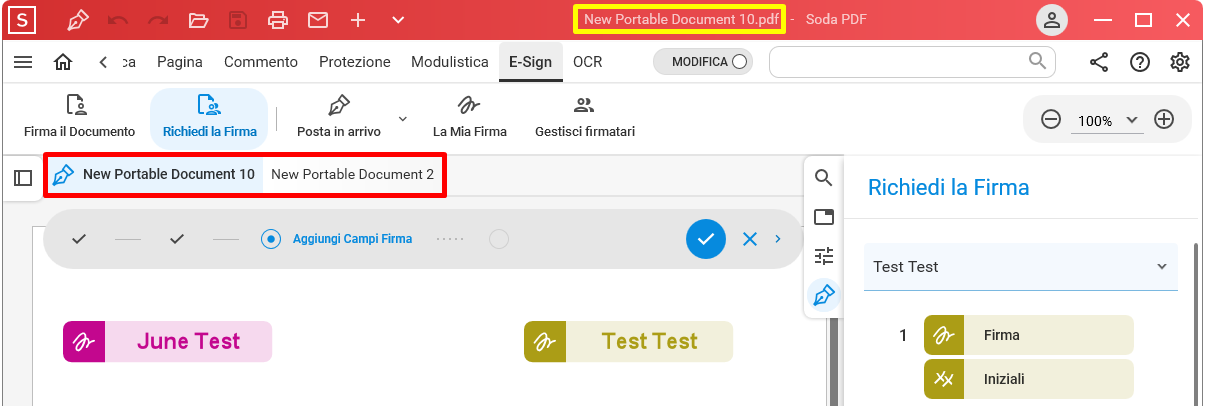Select the Iniziali field button

[x=1029, y=379]
